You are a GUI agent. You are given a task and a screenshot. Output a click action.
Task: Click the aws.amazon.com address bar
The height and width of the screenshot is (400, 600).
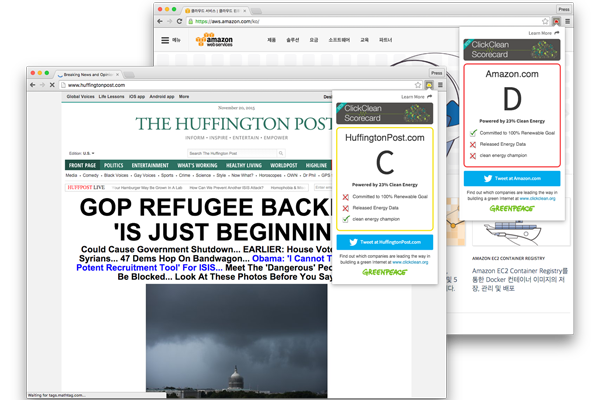click(364, 21)
